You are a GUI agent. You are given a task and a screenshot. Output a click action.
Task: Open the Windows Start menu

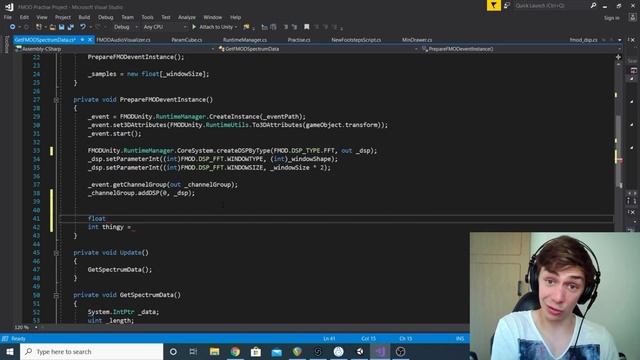10,351
